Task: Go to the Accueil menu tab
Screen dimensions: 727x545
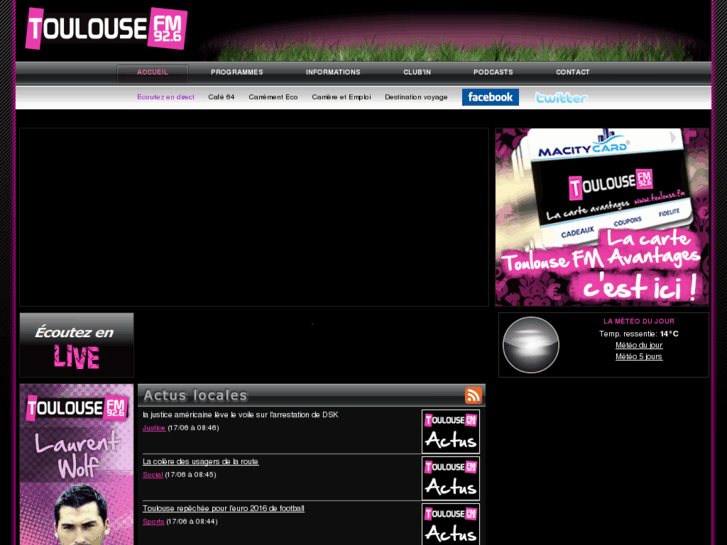Action: (x=153, y=72)
